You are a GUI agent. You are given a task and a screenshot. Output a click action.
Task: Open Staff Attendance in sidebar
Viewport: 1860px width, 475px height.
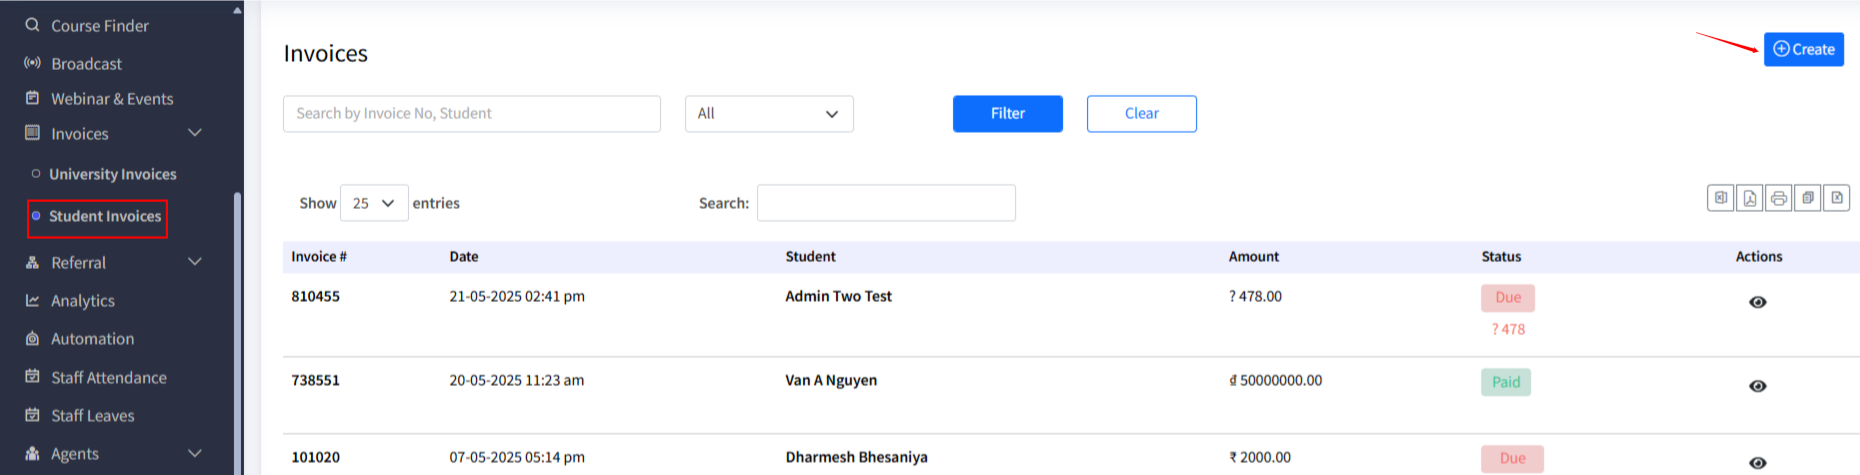(x=108, y=377)
